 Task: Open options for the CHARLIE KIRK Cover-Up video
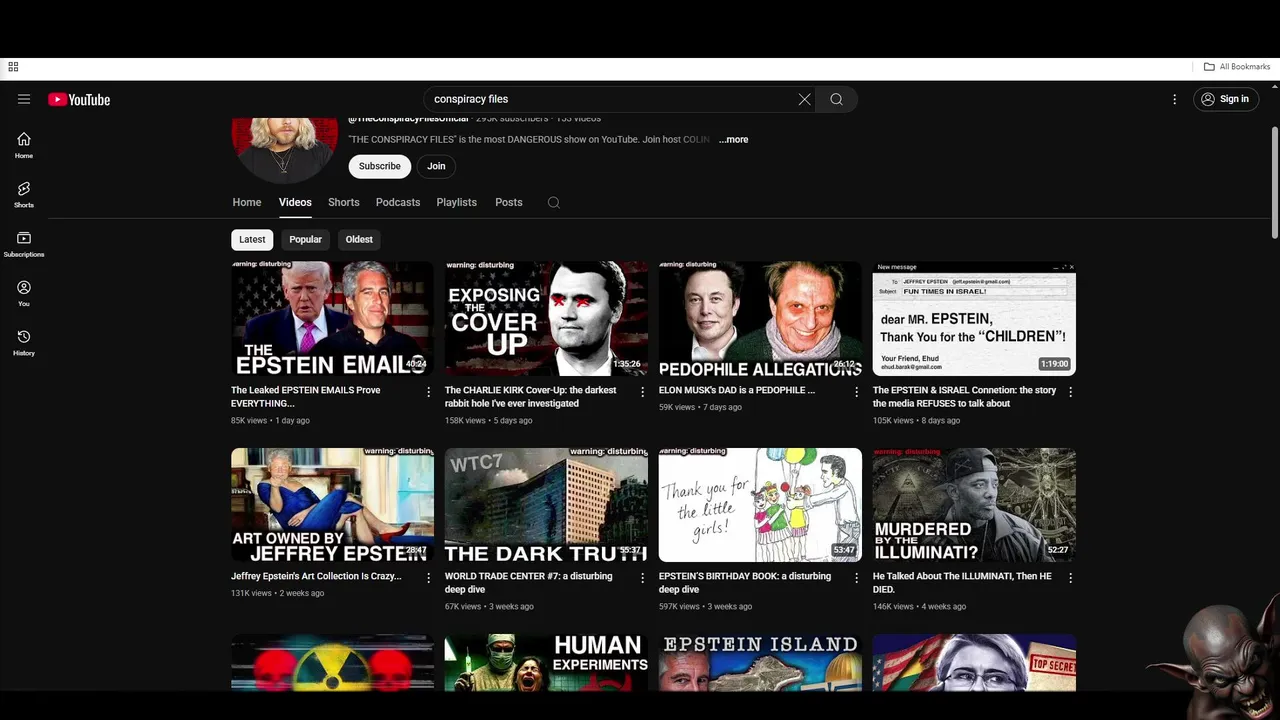pos(642,392)
